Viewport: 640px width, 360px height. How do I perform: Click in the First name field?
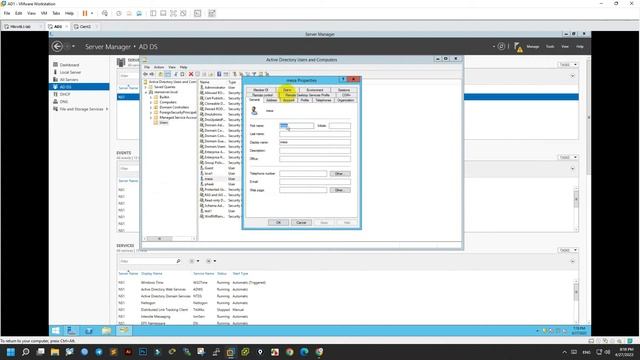[296, 126]
